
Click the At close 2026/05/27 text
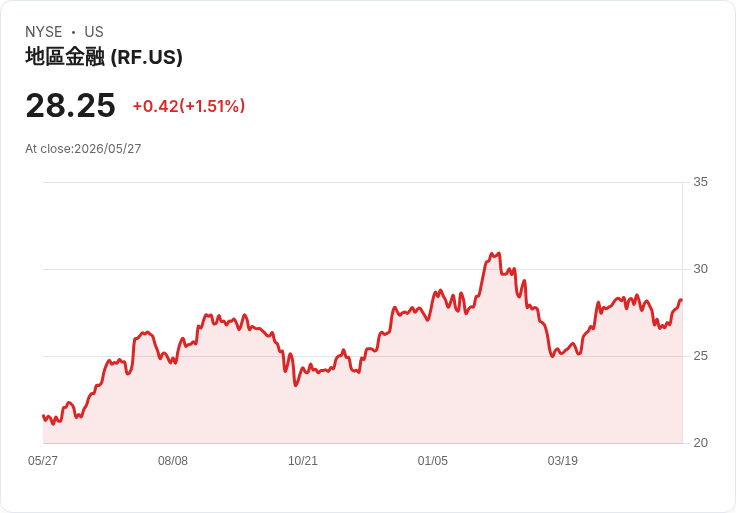click(x=83, y=149)
